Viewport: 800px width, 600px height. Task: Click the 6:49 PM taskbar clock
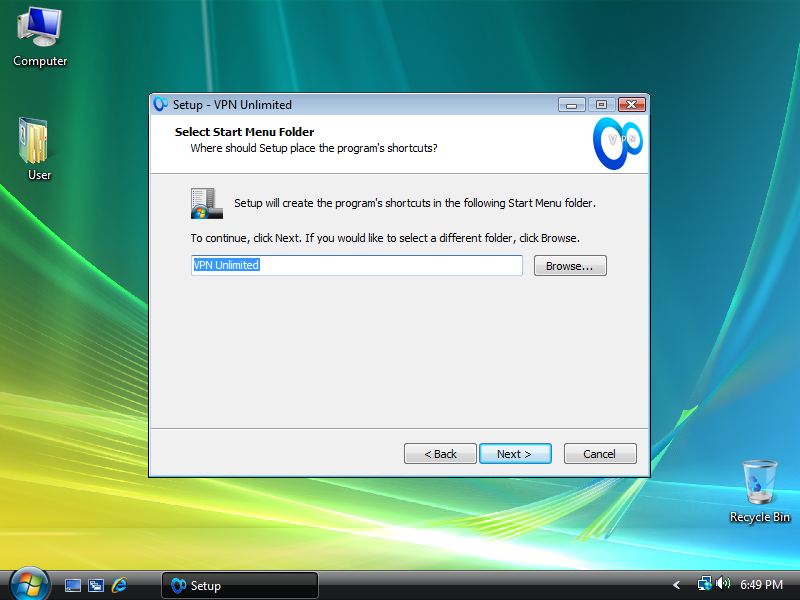point(761,585)
